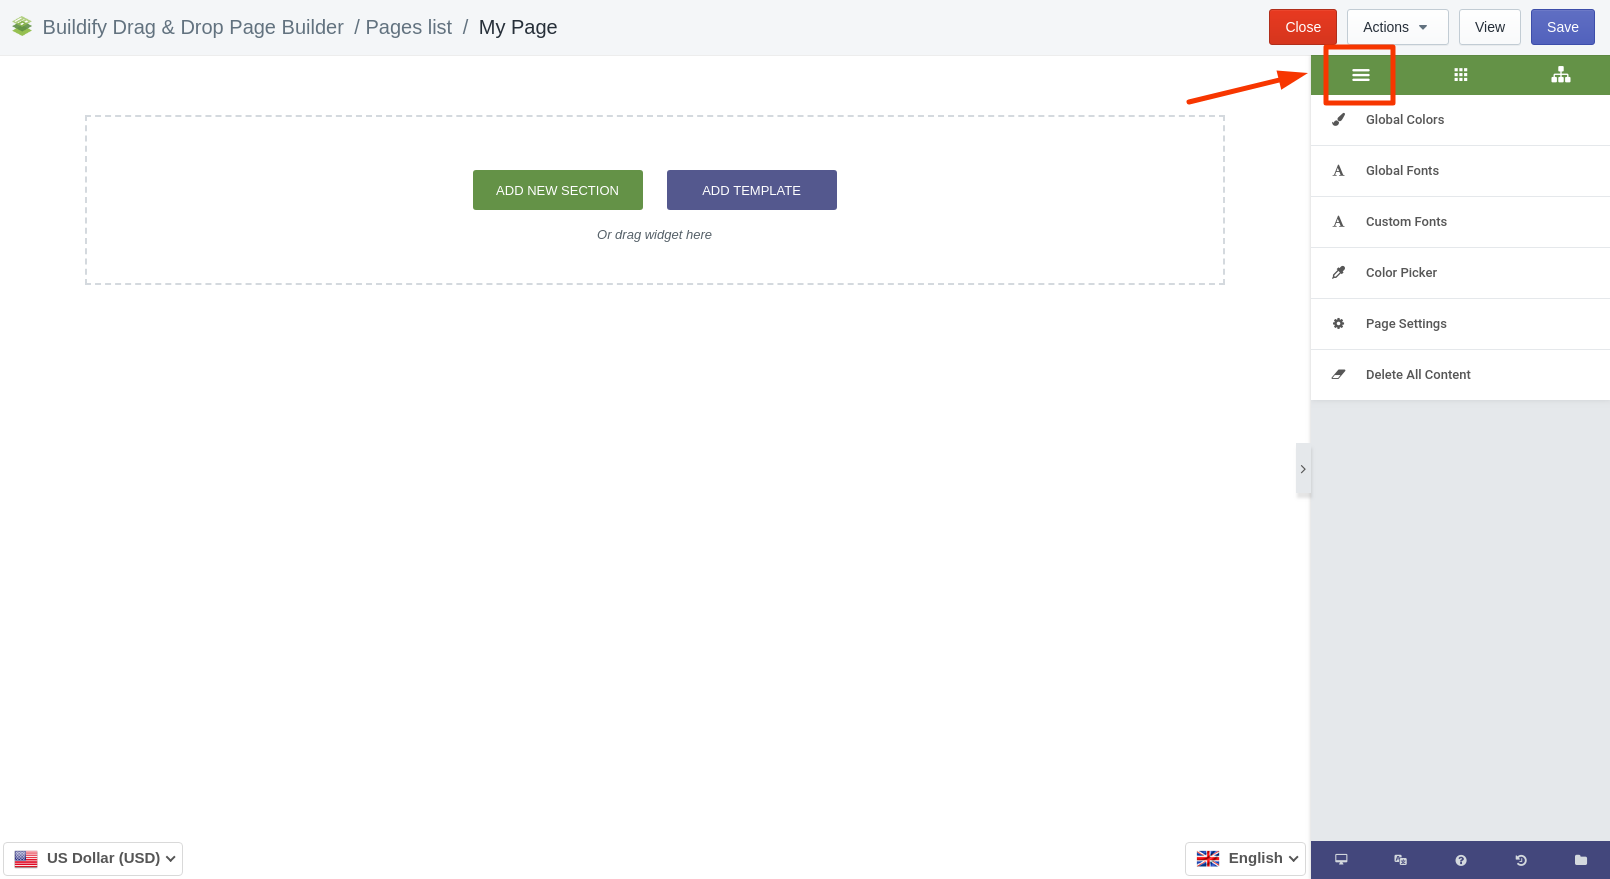1610x879 pixels.
Task: Go to Pages list breadcrumb link
Action: (x=408, y=27)
